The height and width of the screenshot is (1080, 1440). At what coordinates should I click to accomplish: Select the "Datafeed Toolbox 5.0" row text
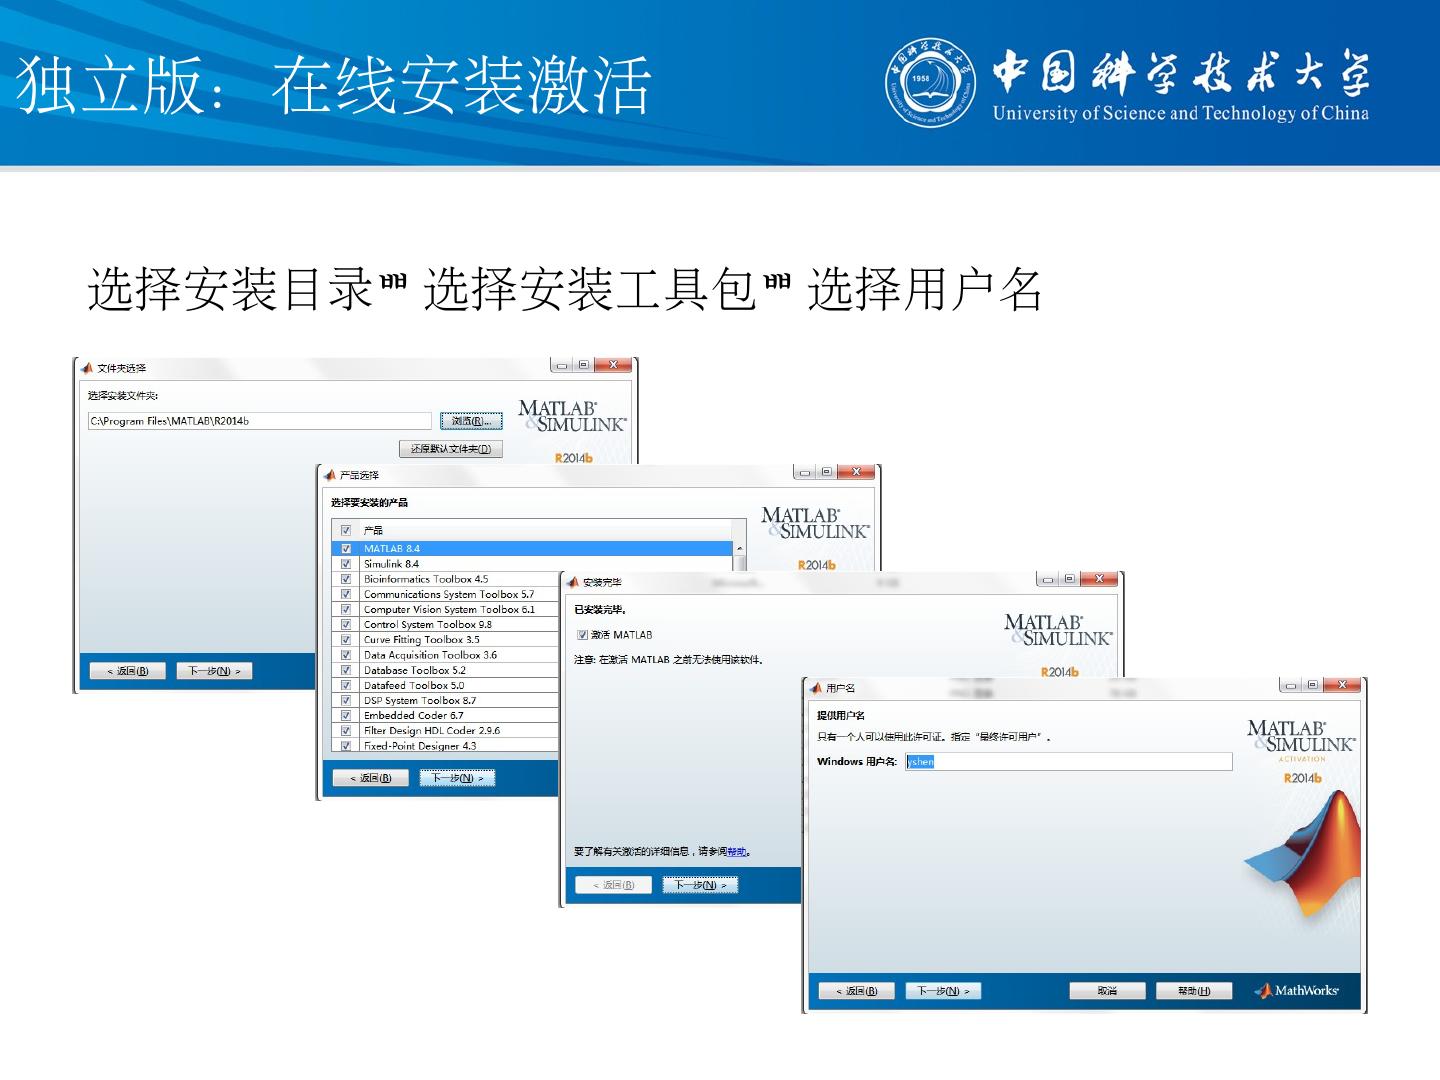tap(414, 685)
